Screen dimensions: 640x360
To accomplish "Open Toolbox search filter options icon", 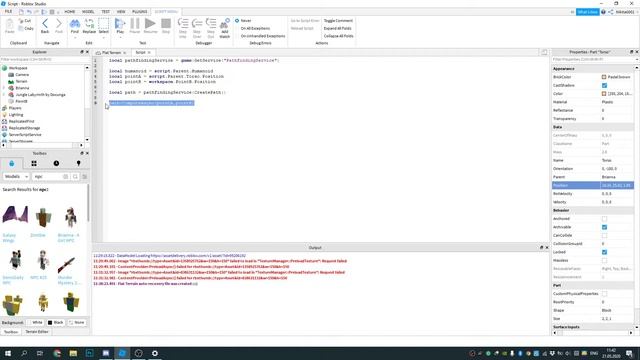I will tap(85, 176).
